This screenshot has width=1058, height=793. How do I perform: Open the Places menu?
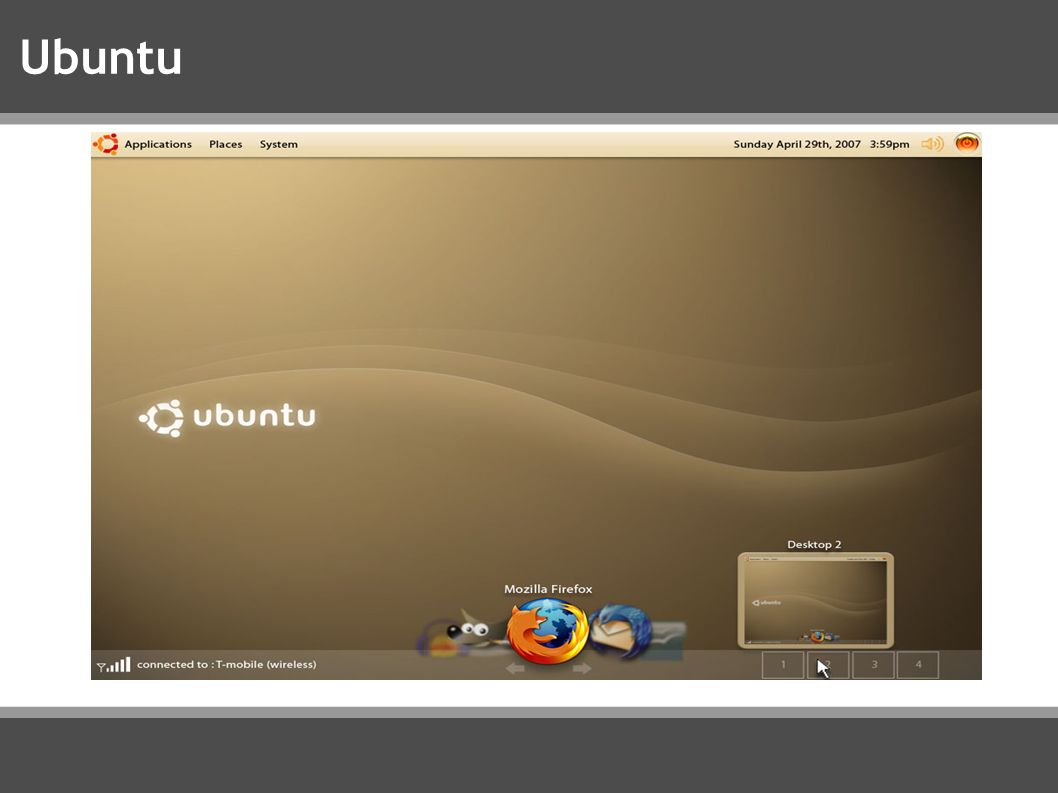point(225,144)
